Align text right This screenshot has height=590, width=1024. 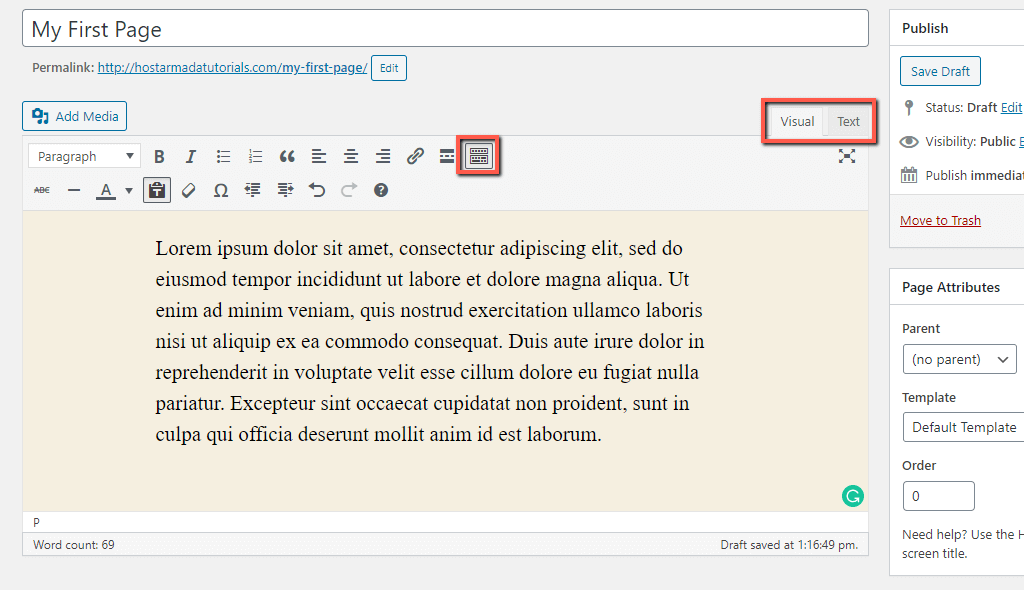[x=383, y=157]
